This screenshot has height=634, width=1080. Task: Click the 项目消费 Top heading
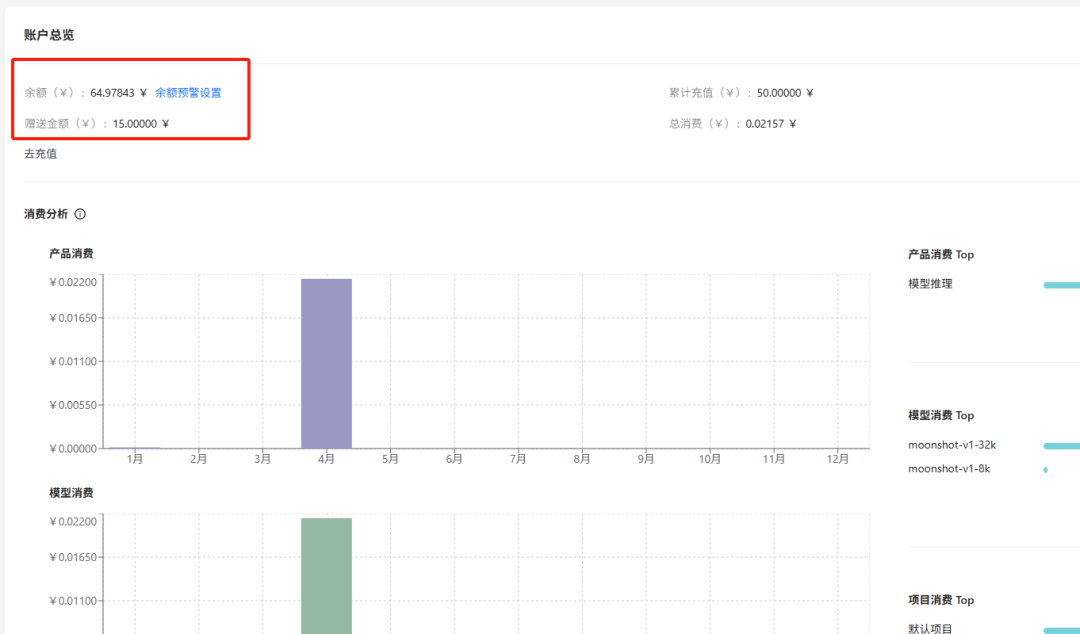pos(941,600)
